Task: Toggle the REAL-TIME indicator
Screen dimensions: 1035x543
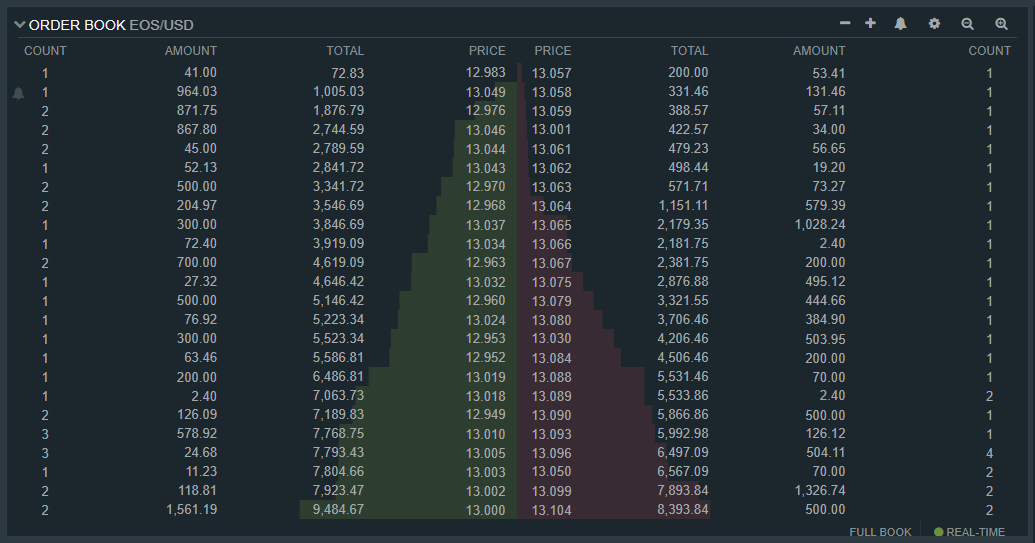Action: pos(969,532)
